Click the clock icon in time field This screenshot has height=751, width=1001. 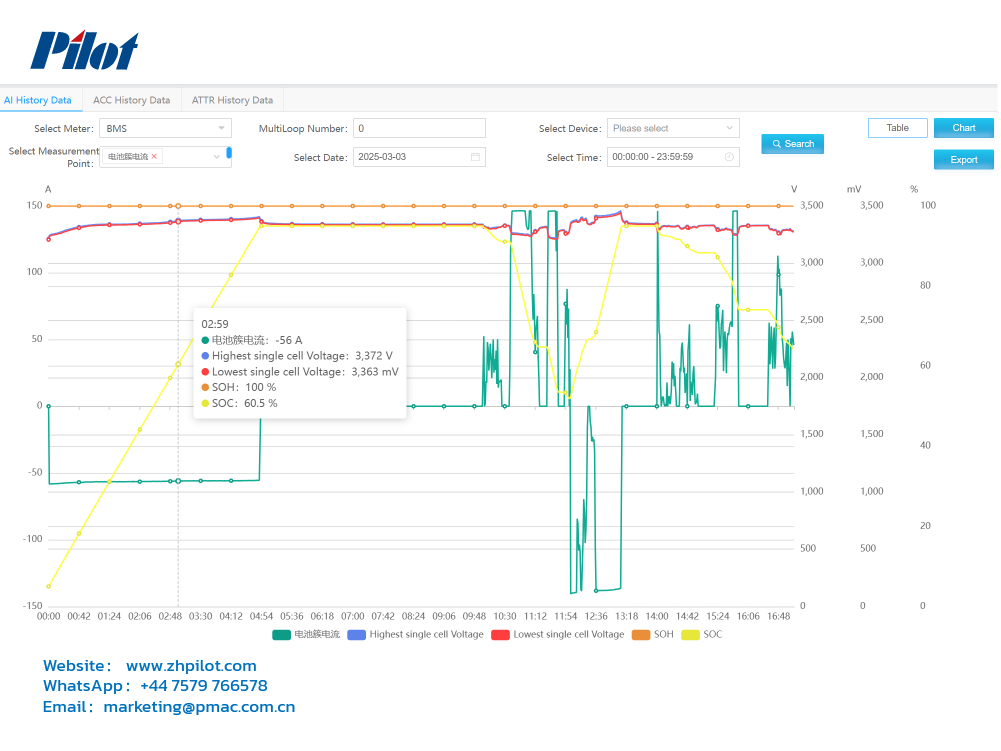tap(729, 157)
